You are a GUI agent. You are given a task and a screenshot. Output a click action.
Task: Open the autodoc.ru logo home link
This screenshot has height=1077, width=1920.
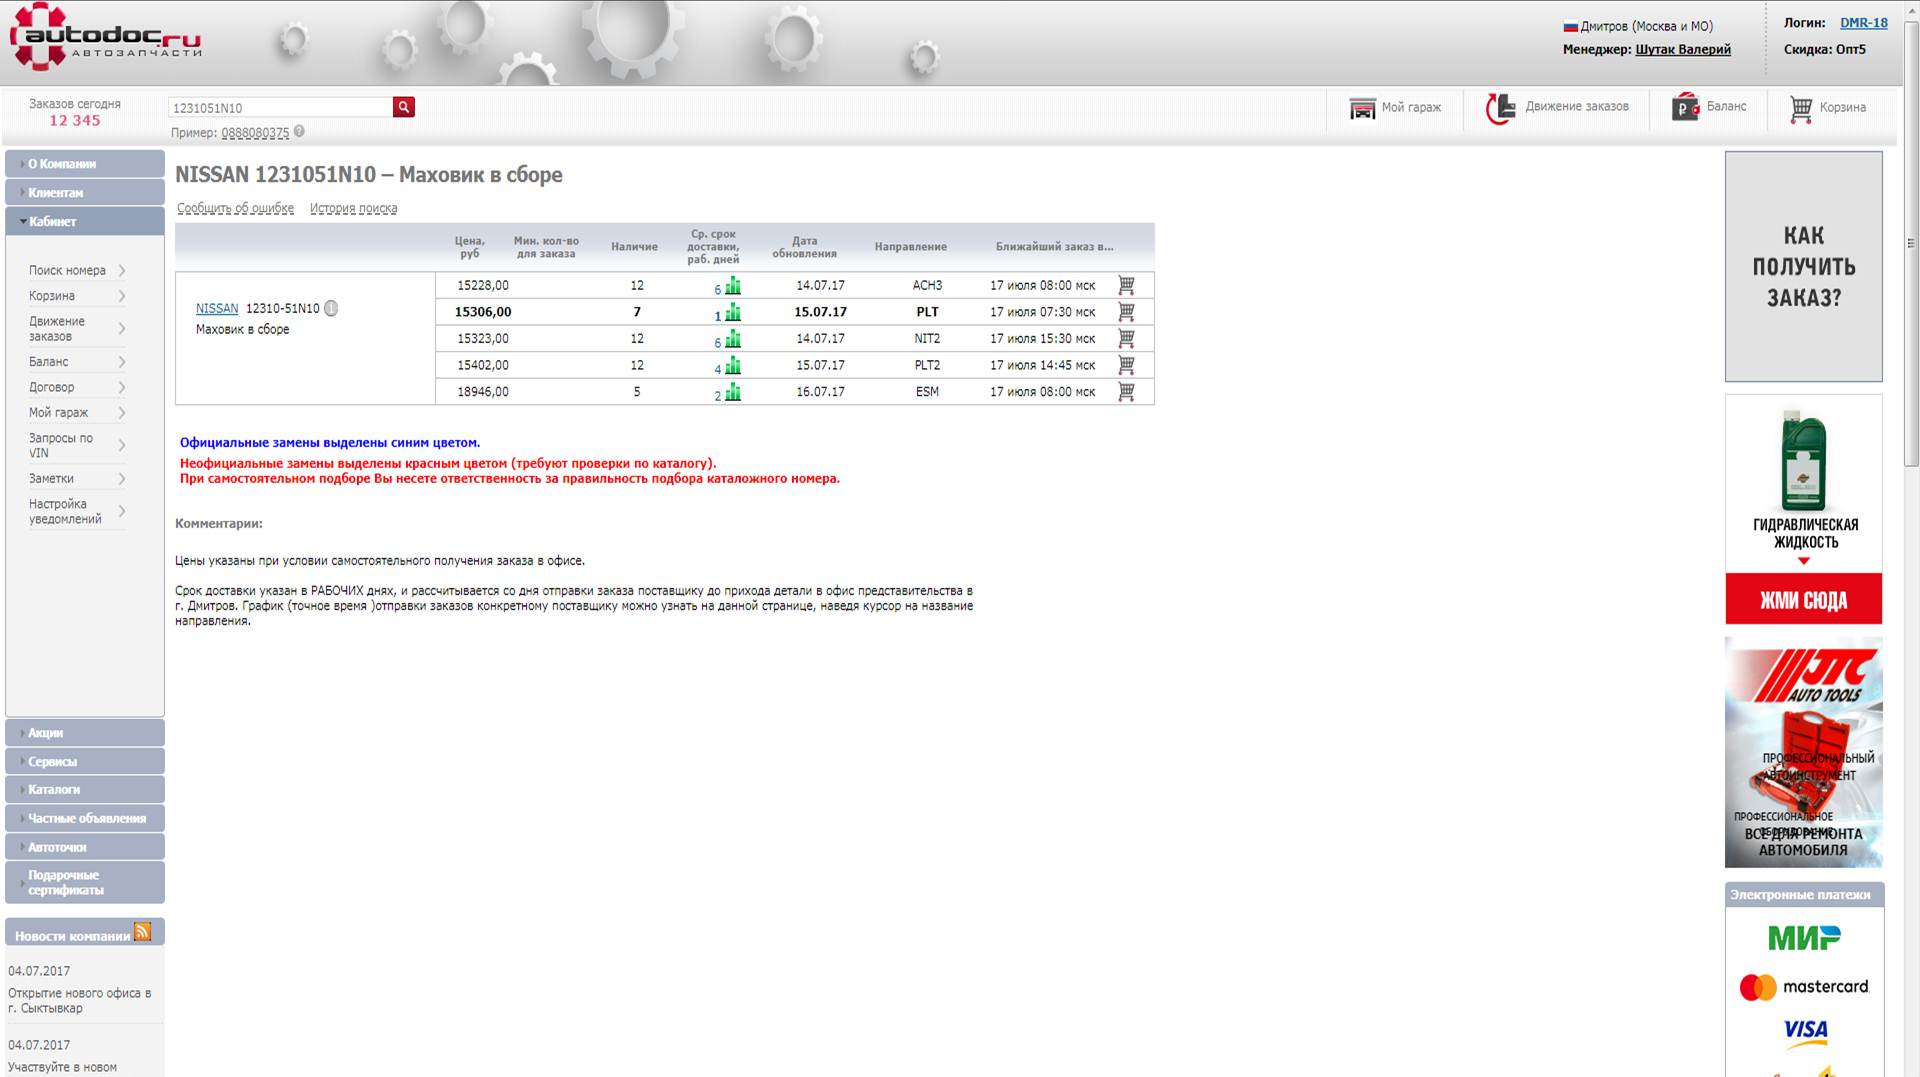[105, 38]
